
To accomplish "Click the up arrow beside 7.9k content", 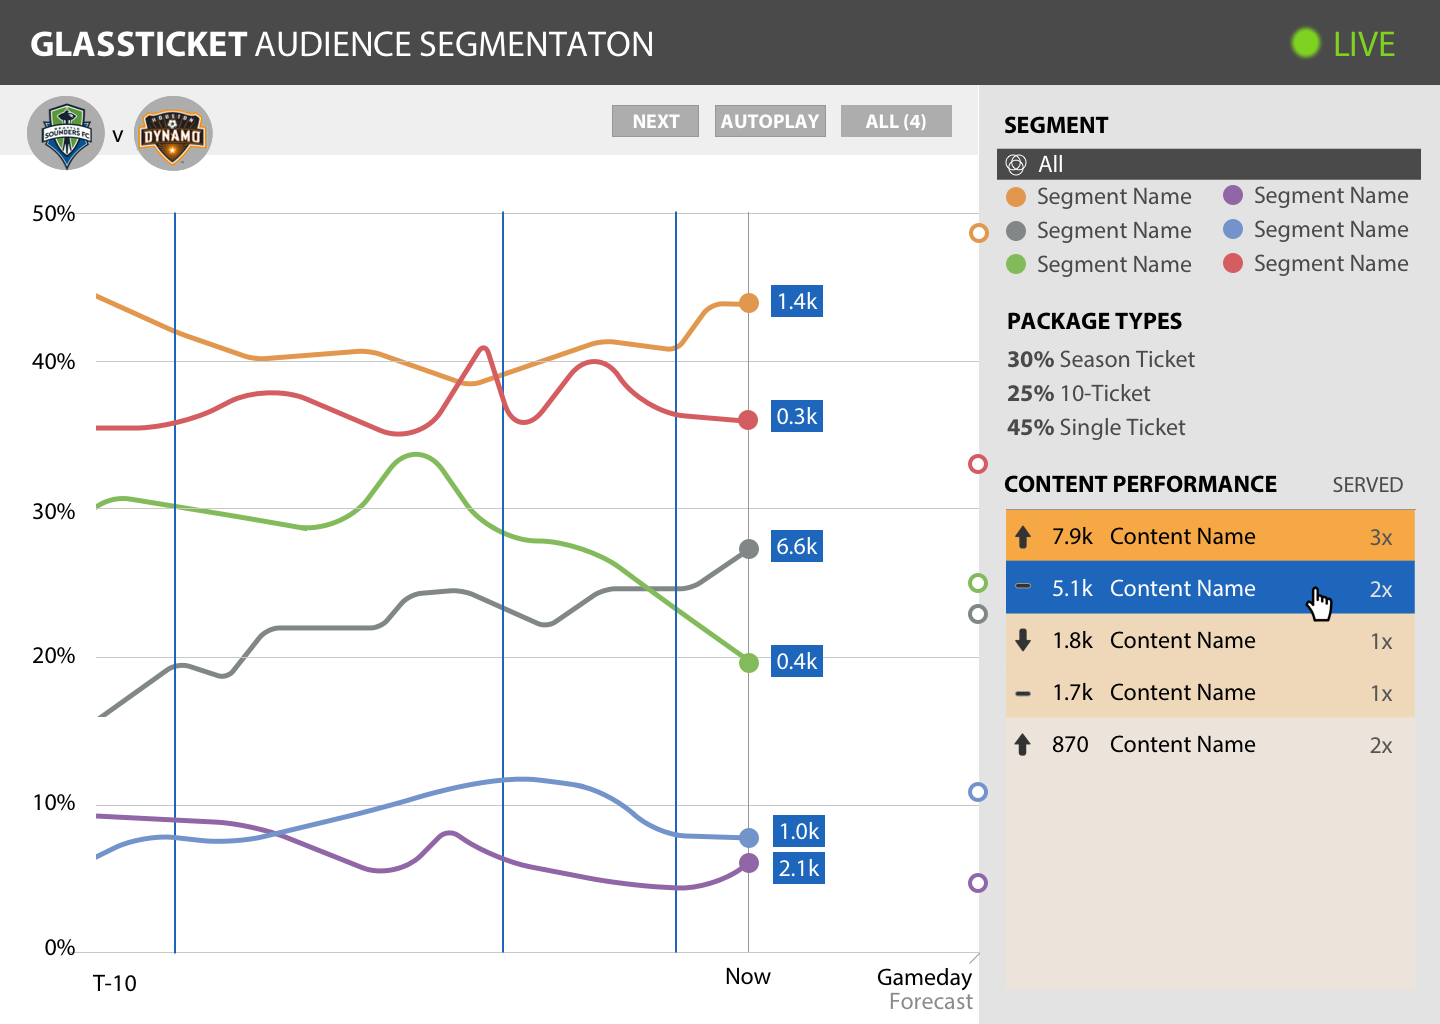I will 1023,537.
